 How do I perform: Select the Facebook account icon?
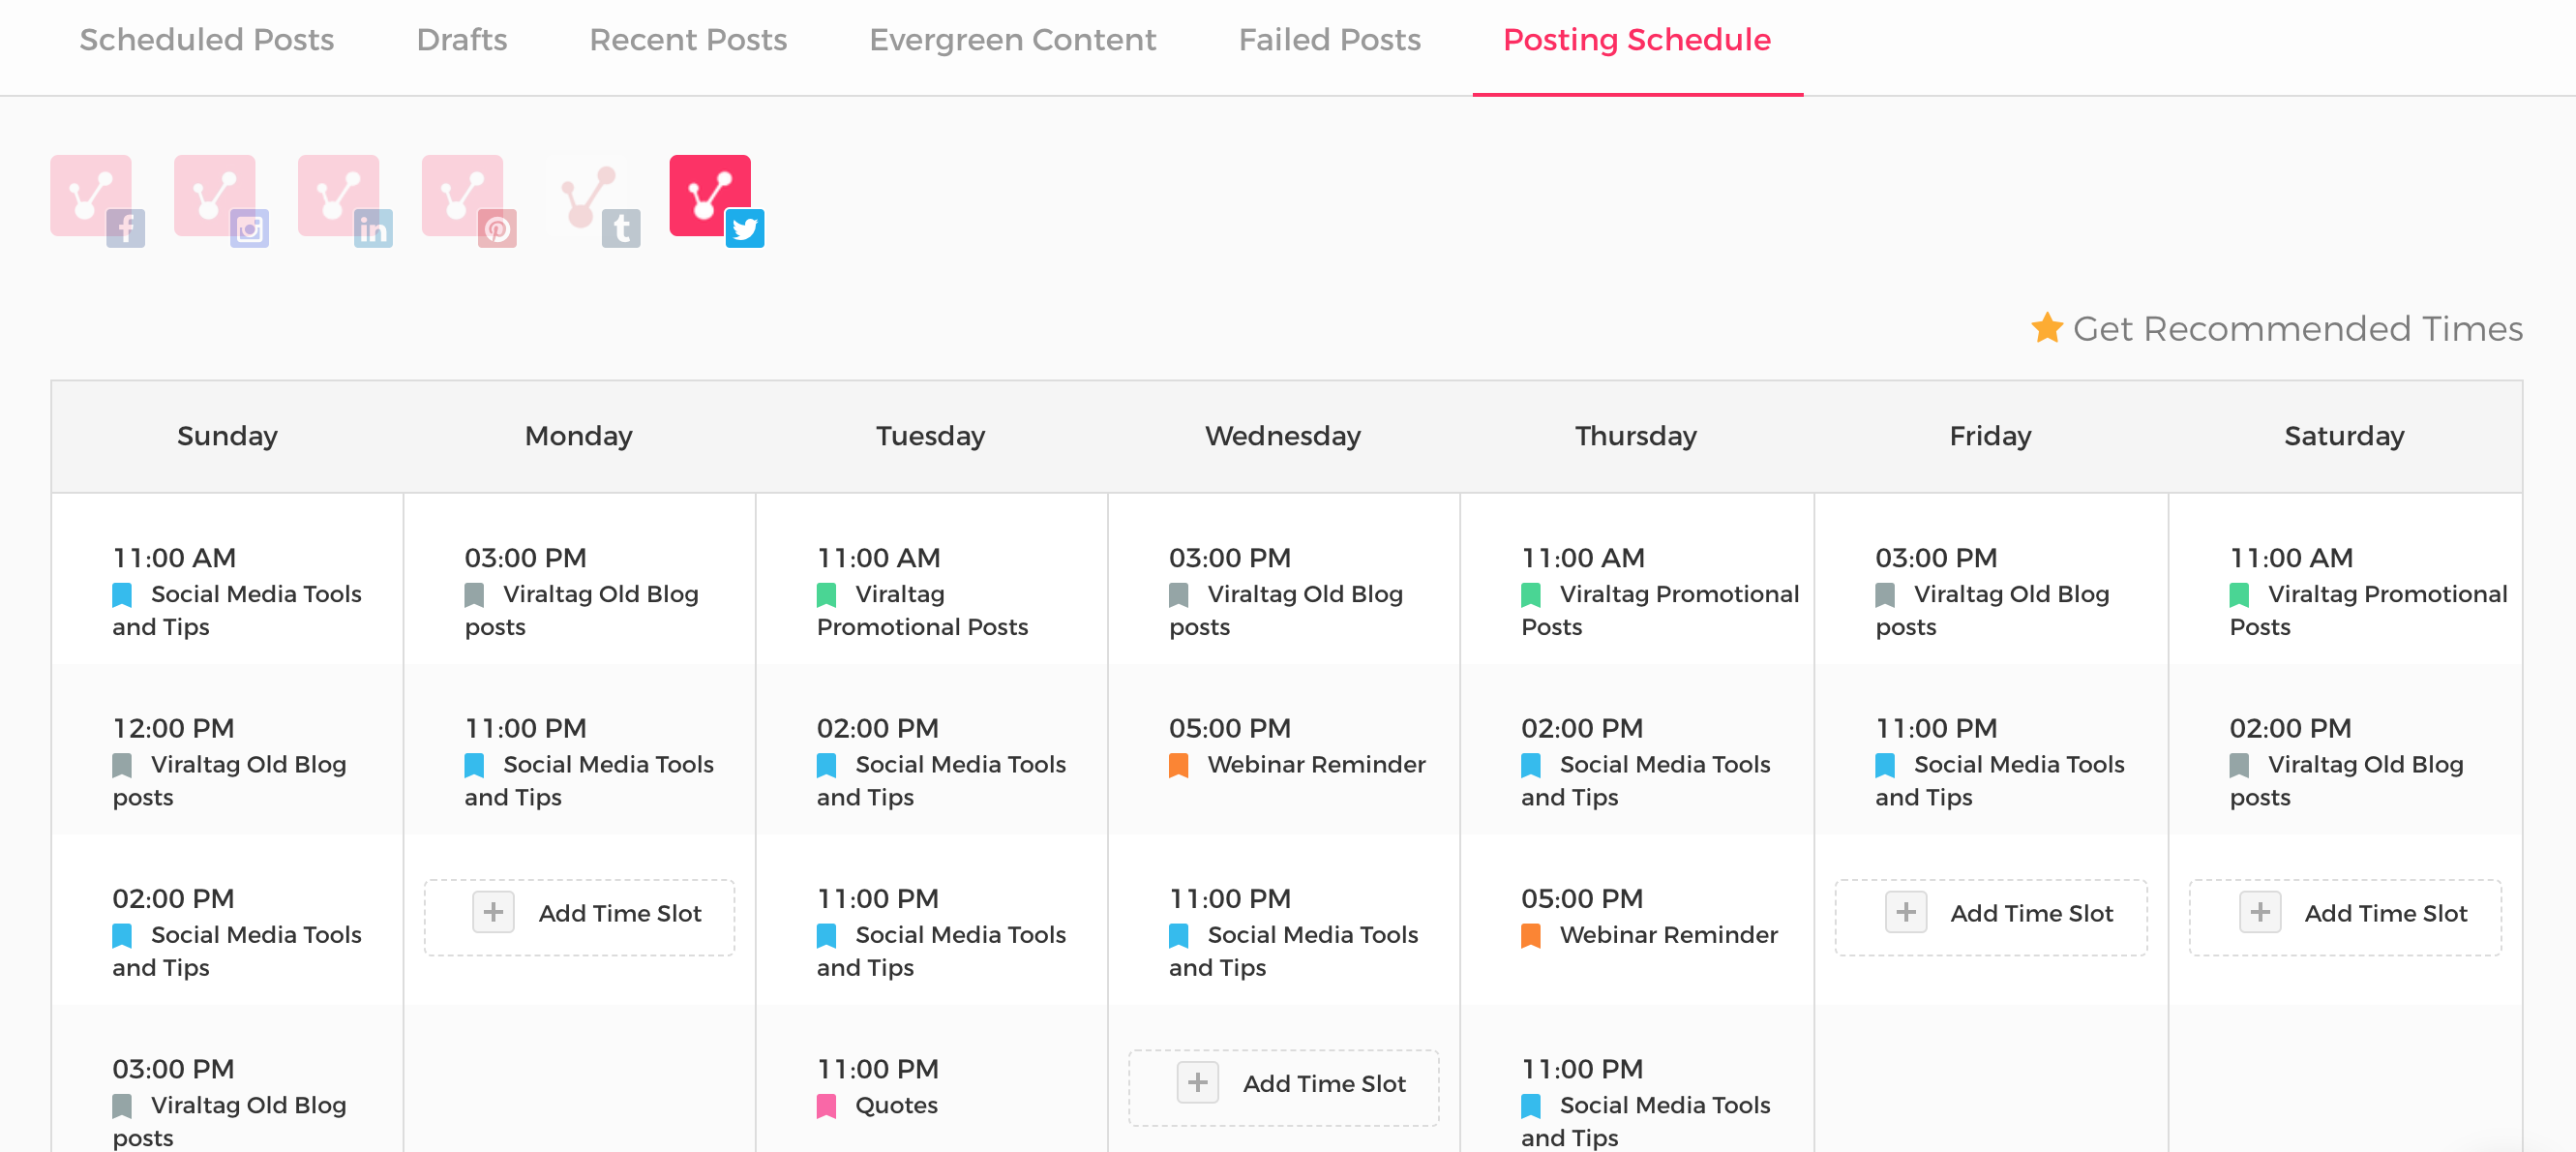pos(95,198)
